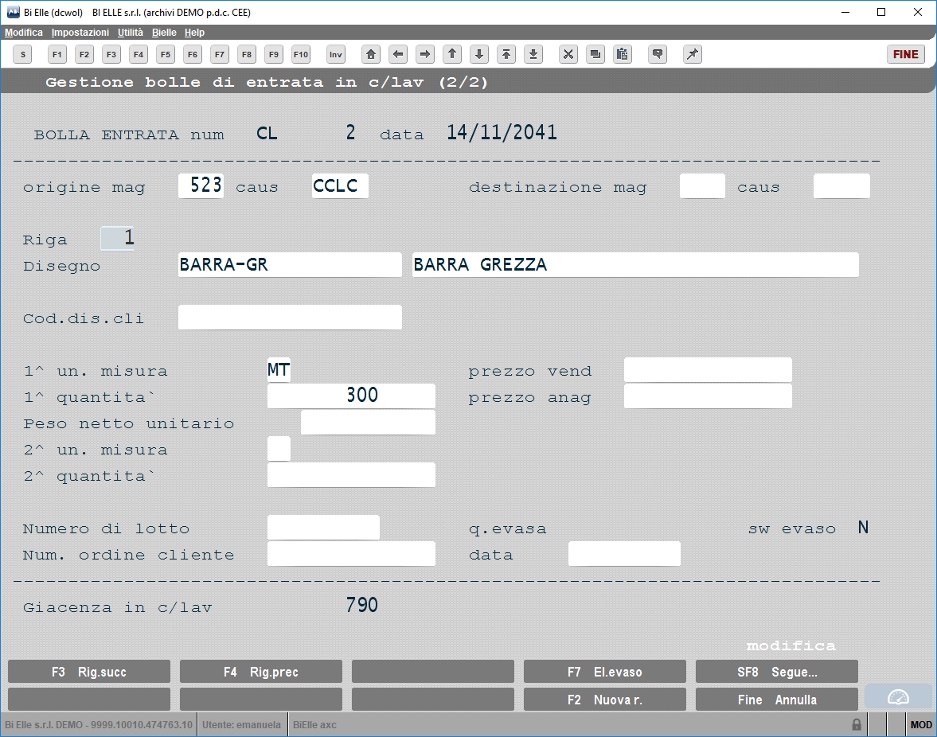Click the Home arrow icon in toolbar
Image resolution: width=937 pixels, height=737 pixels.
[x=371, y=54]
